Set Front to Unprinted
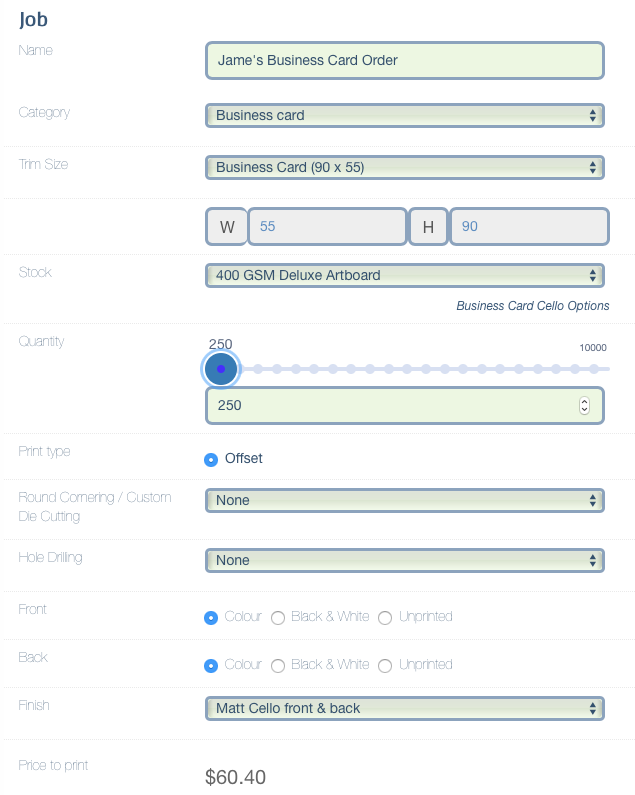Viewport: 635px width, 795px height. 385,617
